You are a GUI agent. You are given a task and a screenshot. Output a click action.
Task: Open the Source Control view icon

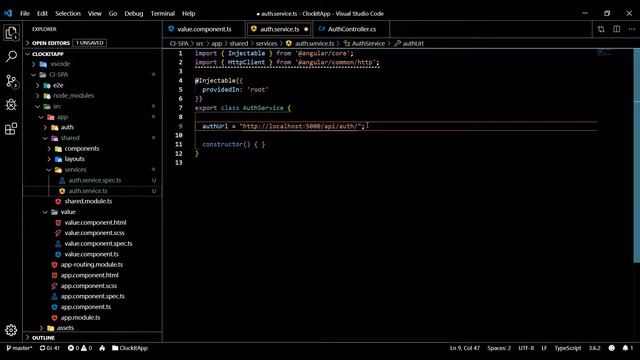(x=11, y=81)
